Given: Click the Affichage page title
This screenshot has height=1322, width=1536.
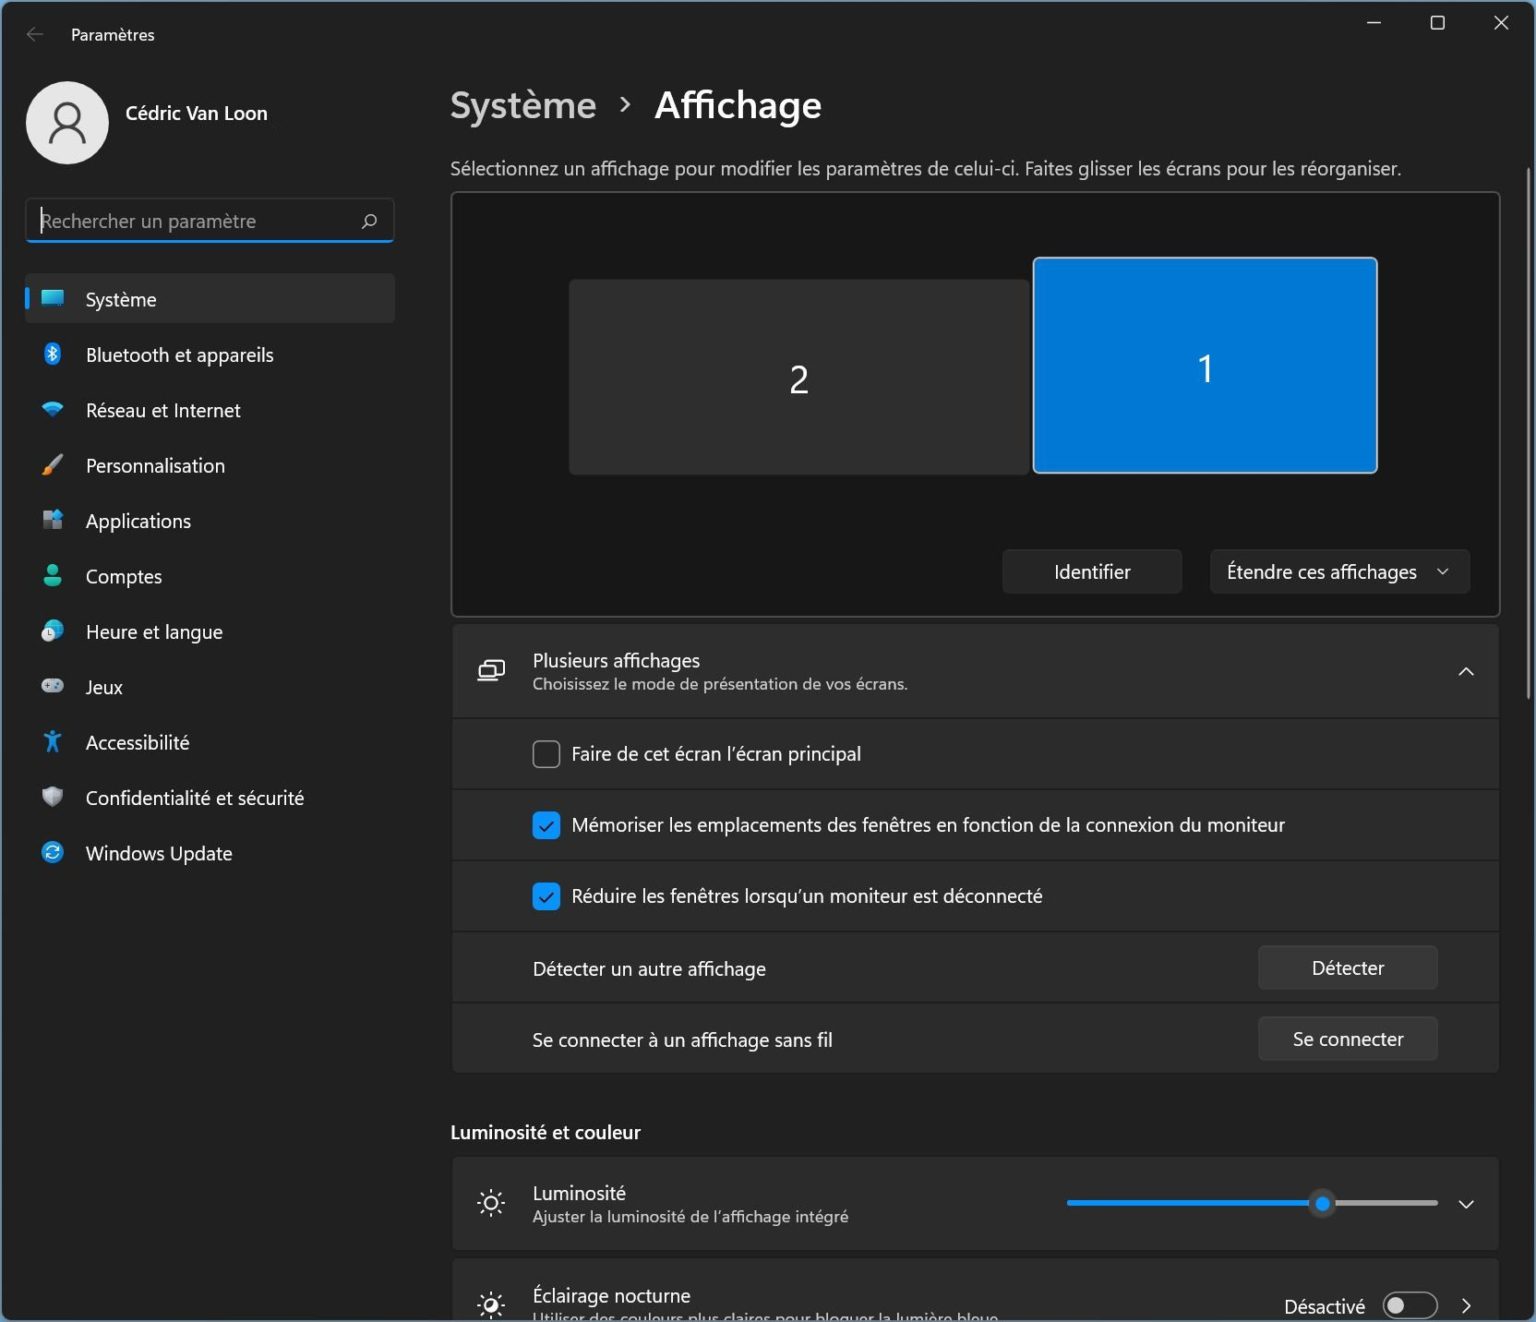Looking at the screenshot, I should tap(738, 105).
